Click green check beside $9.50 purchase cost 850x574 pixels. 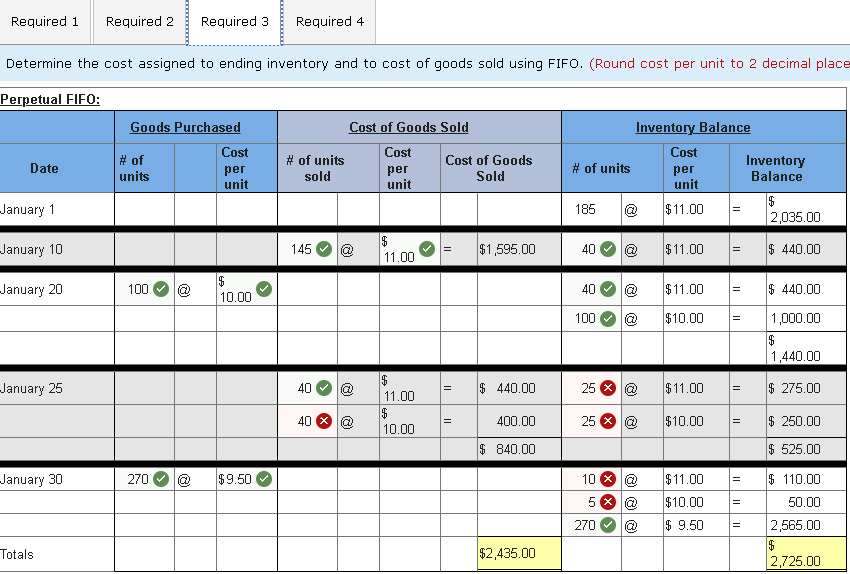tap(264, 479)
